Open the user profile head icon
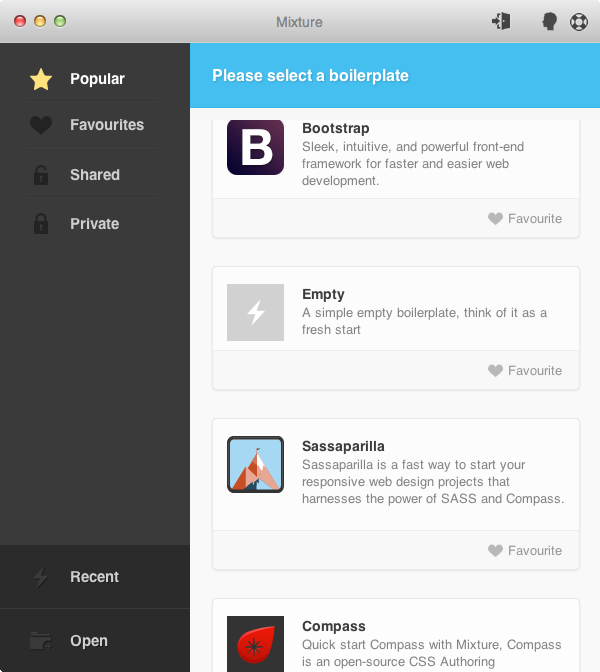Image resolution: width=600 pixels, height=672 pixels. 549,21
